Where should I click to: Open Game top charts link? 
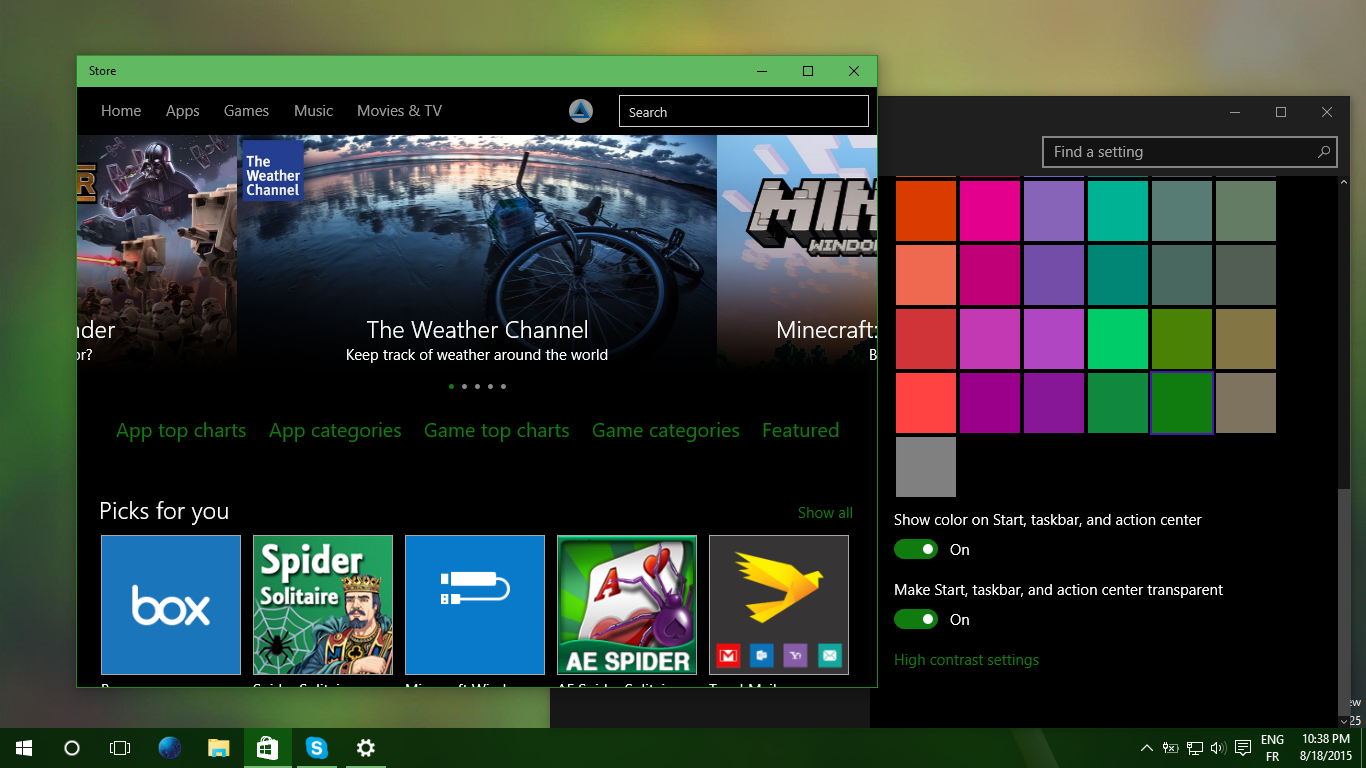click(x=497, y=431)
